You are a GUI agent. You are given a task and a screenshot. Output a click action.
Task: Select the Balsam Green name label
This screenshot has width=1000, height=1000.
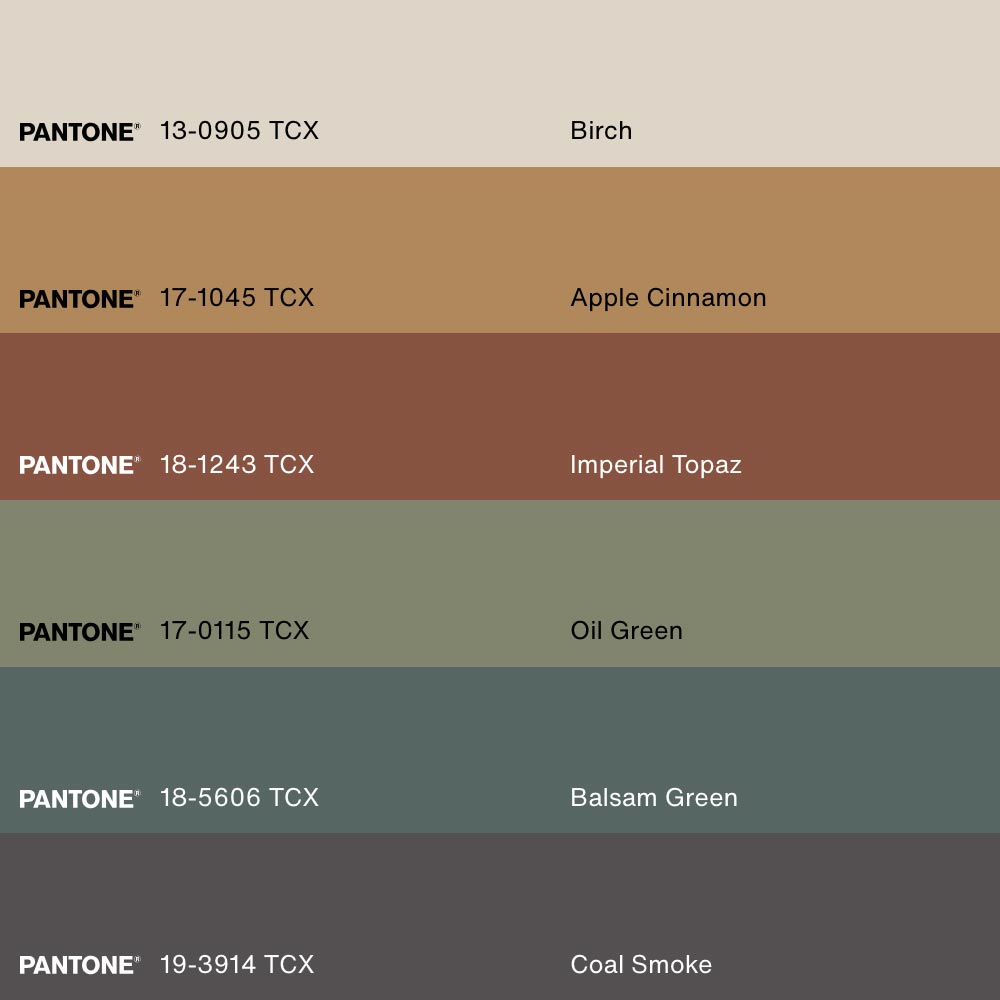653,798
